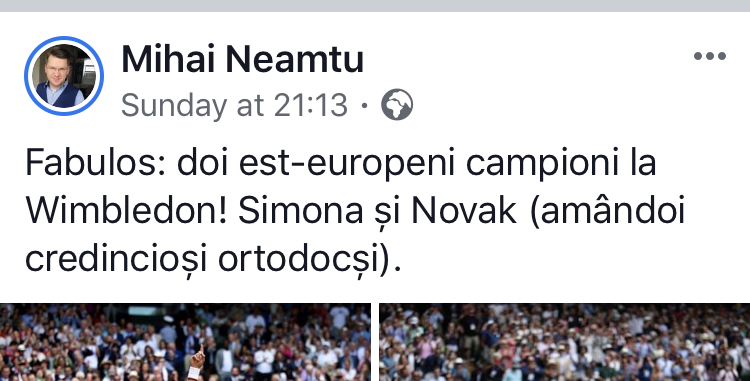750x381 pixels.
Task: Tap the dot separator beside the timestamp
Action: tap(364, 105)
